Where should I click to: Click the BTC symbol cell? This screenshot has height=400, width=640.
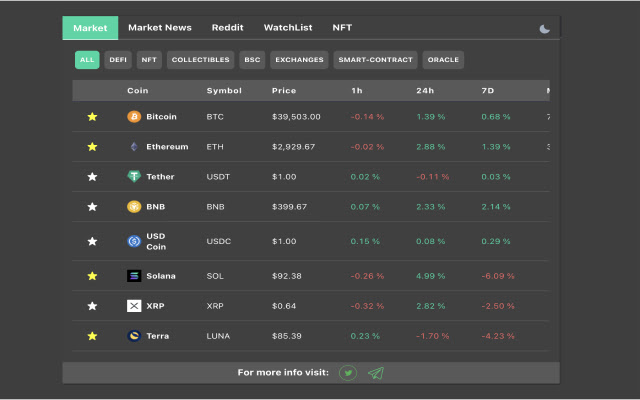[215, 117]
